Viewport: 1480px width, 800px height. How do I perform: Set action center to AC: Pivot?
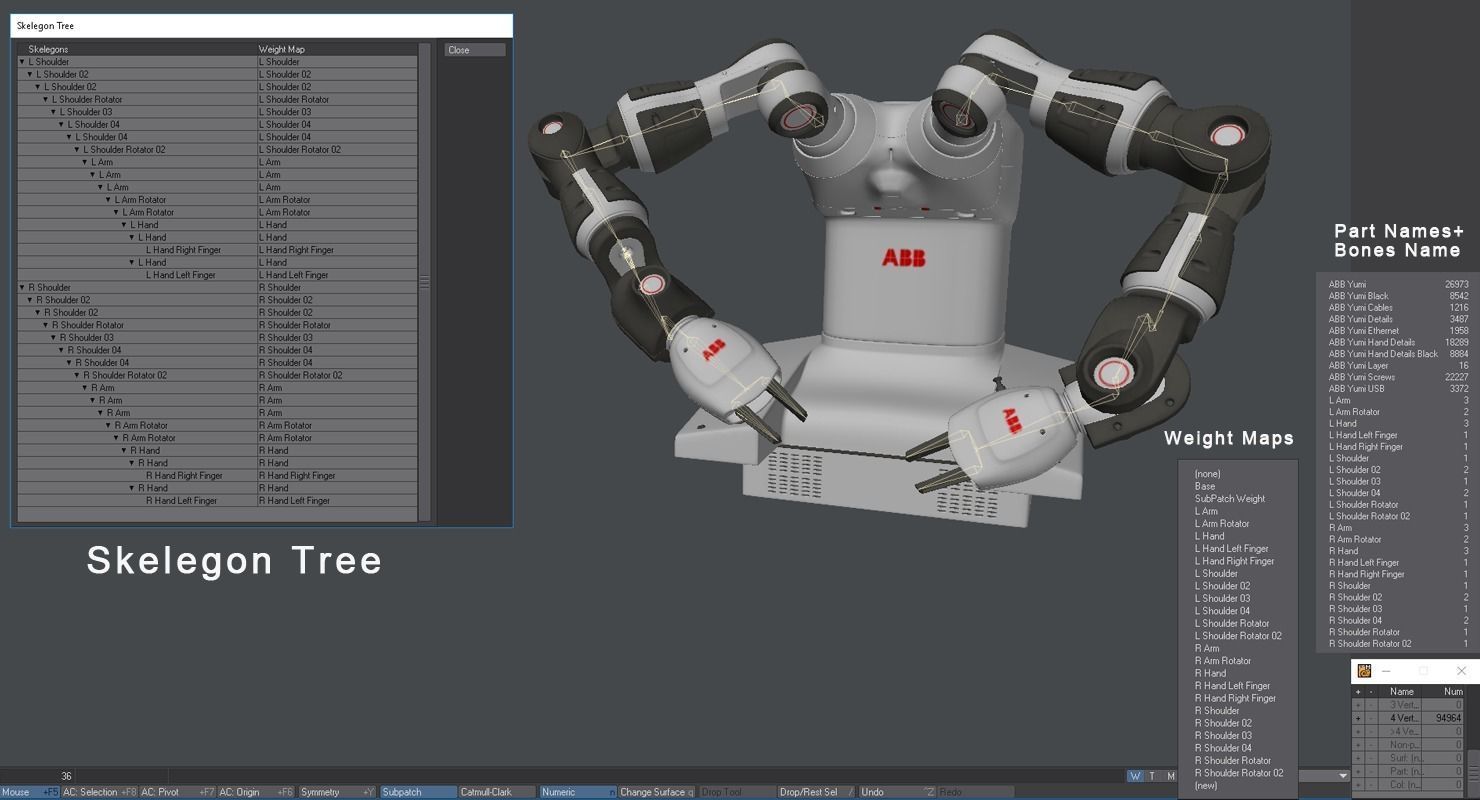[x=177, y=792]
